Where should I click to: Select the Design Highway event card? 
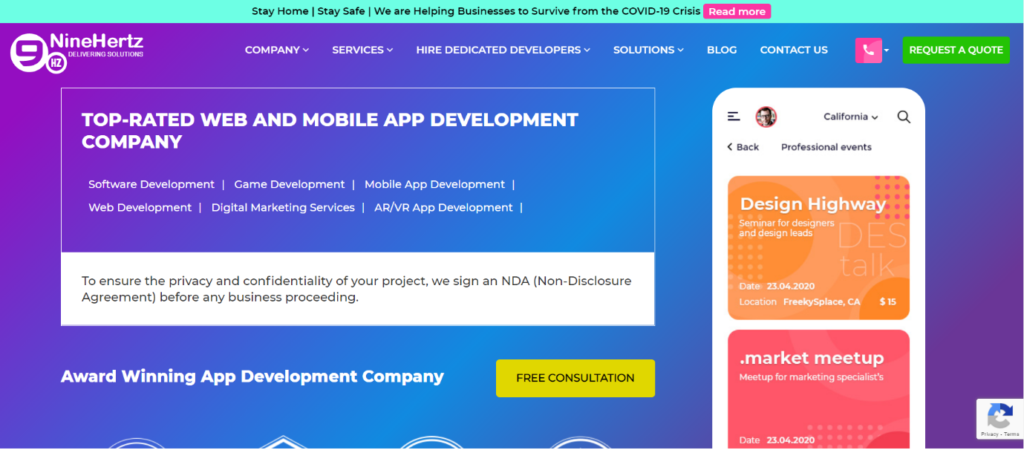tap(818, 247)
